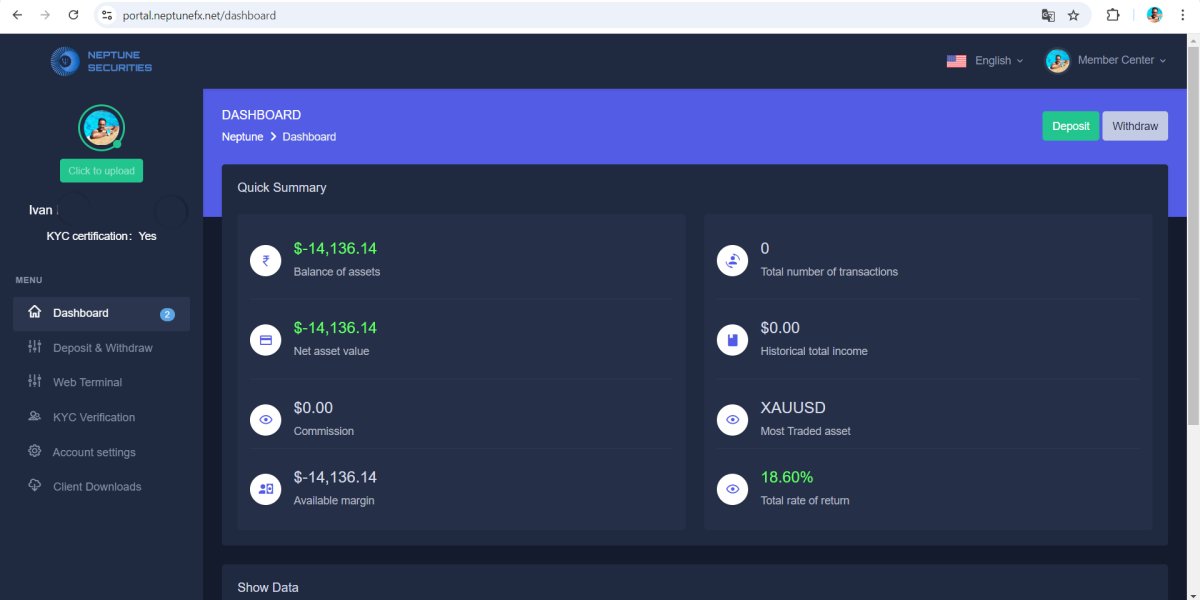The image size is (1200, 600).
Task: Click the book icon beside Historical total income
Action: 733,340
